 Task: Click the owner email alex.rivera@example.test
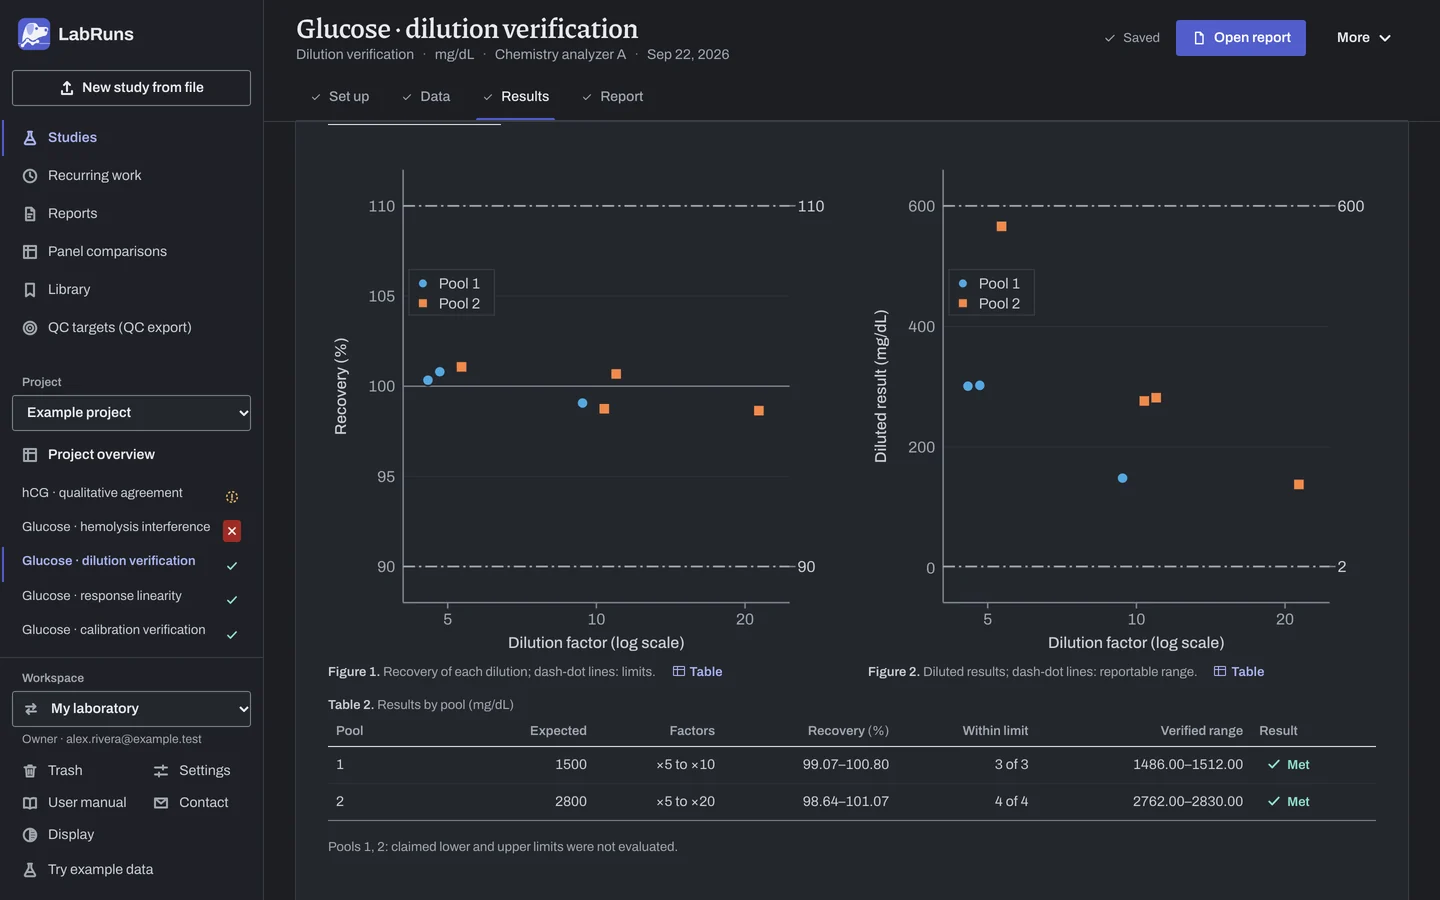pos(134,740)
